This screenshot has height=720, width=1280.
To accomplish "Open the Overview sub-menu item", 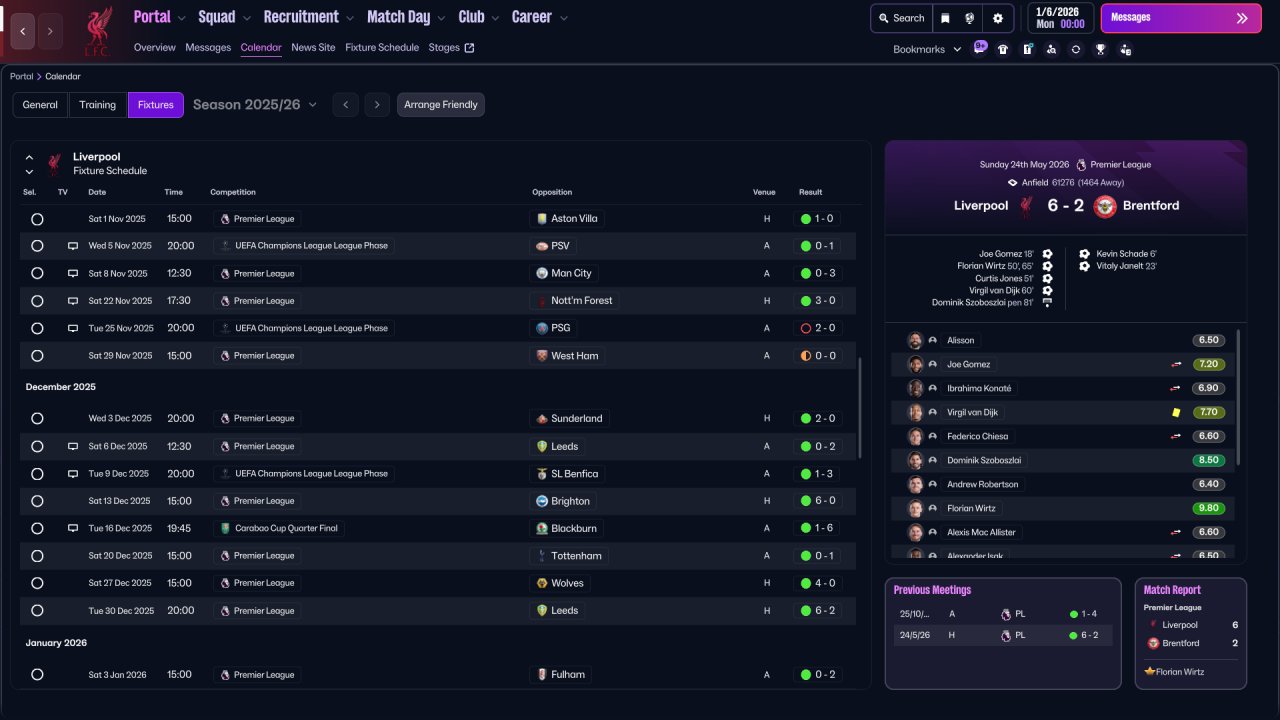I will (x=154, y=47).
